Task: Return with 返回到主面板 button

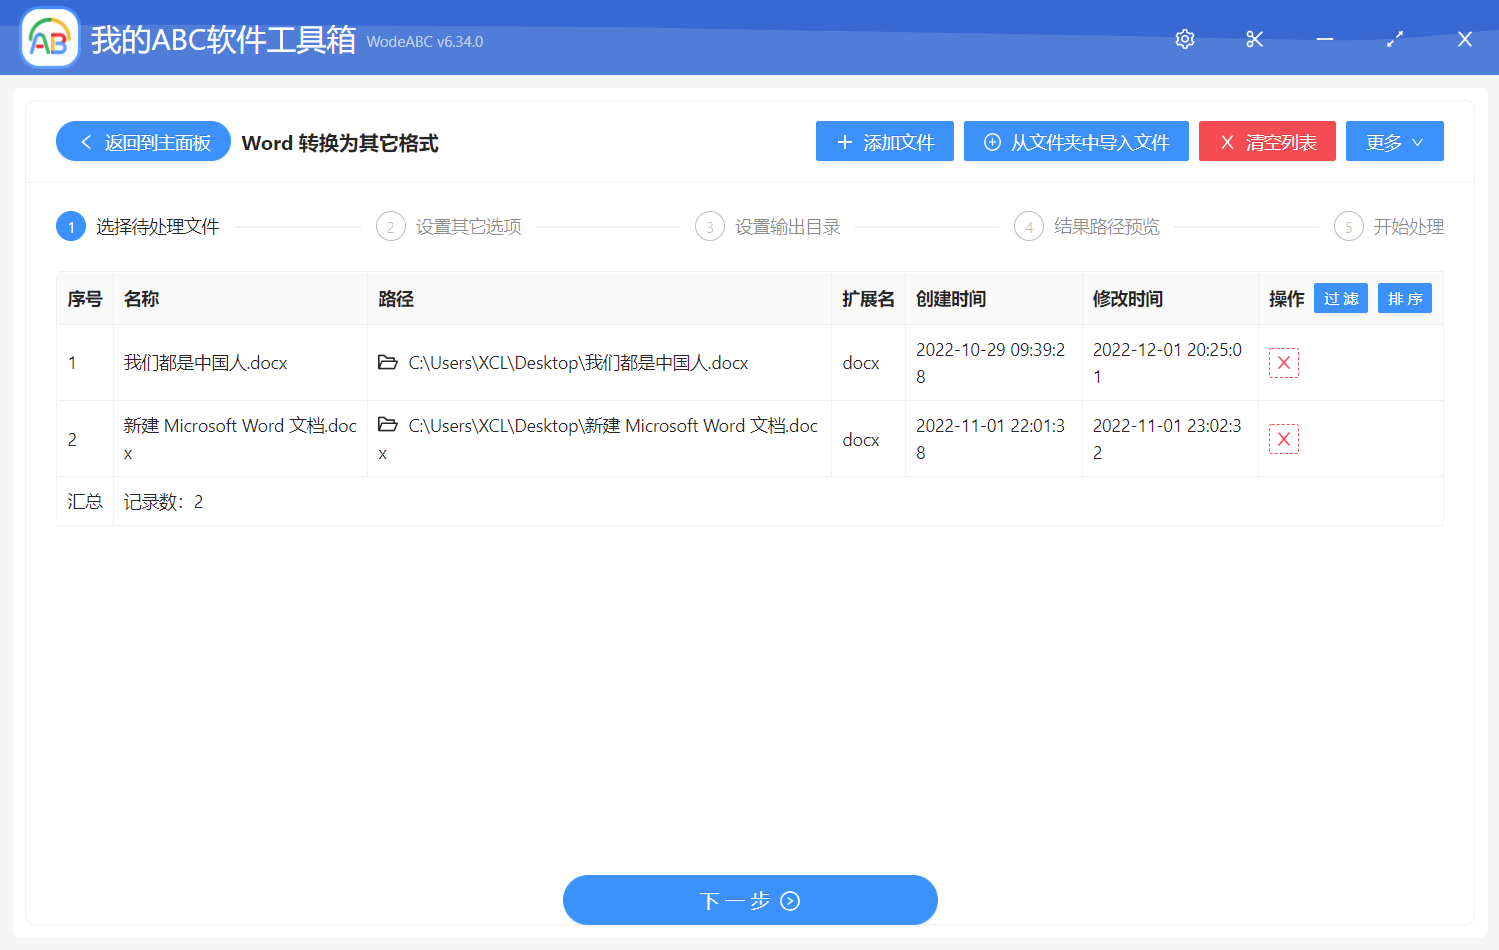Action: (143, 142)
